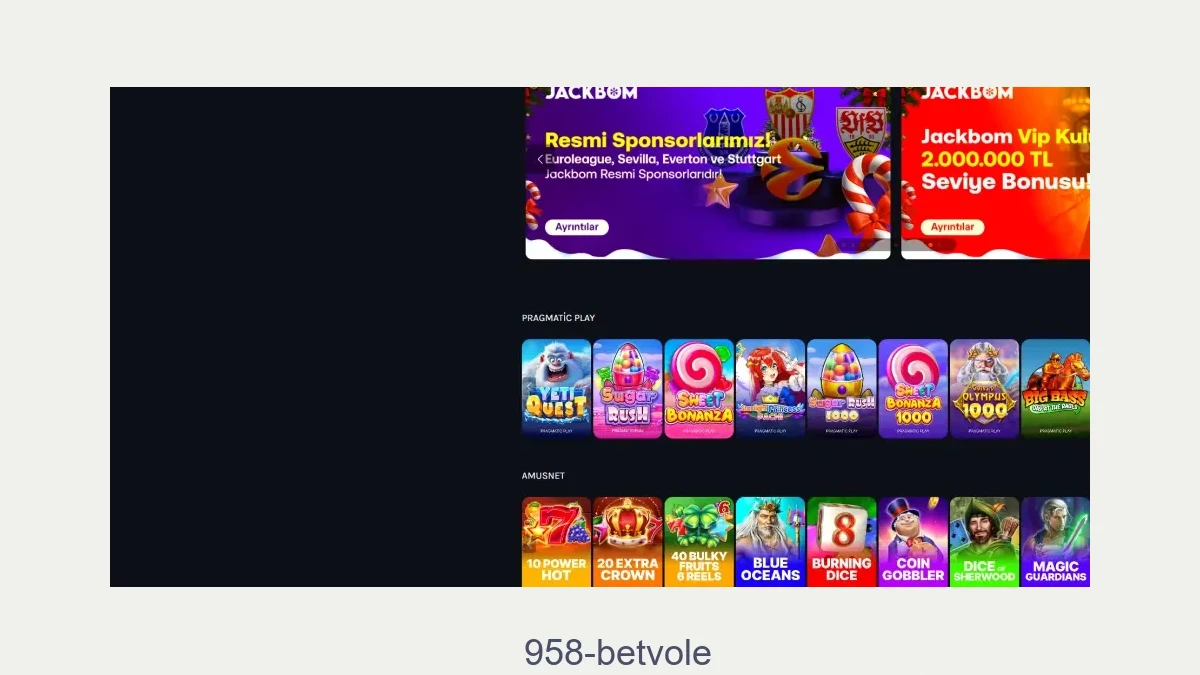Click Ayrıntılar on the VIP bonus banner
The image size is (1200, 675).
click(x=953, y=227)
